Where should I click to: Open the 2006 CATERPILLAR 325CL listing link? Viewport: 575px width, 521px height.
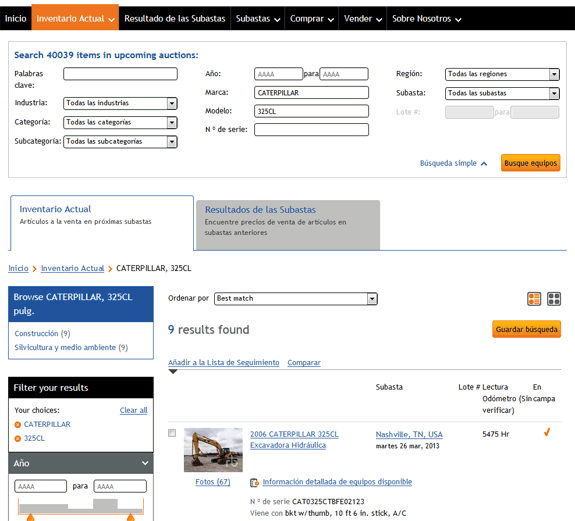(294, 434)
